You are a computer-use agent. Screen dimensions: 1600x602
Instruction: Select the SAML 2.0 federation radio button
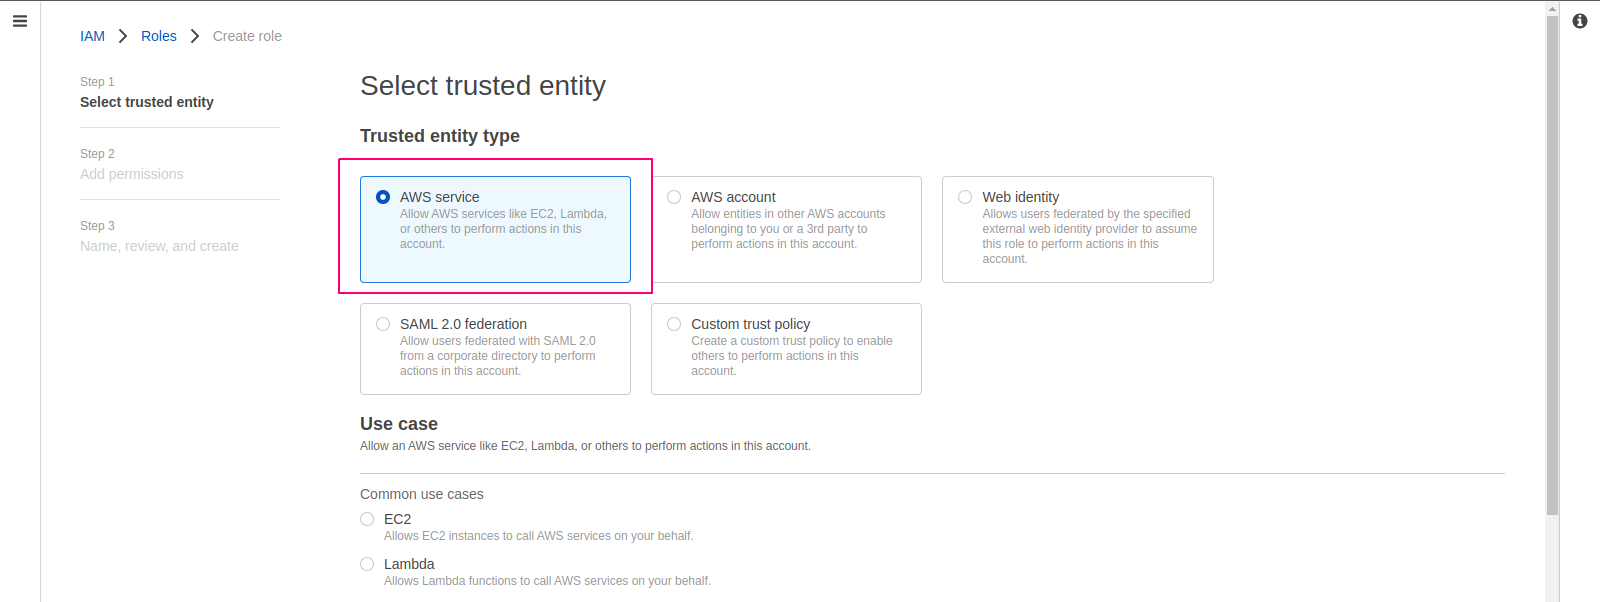pyautogui.click(x=383, y=324)
